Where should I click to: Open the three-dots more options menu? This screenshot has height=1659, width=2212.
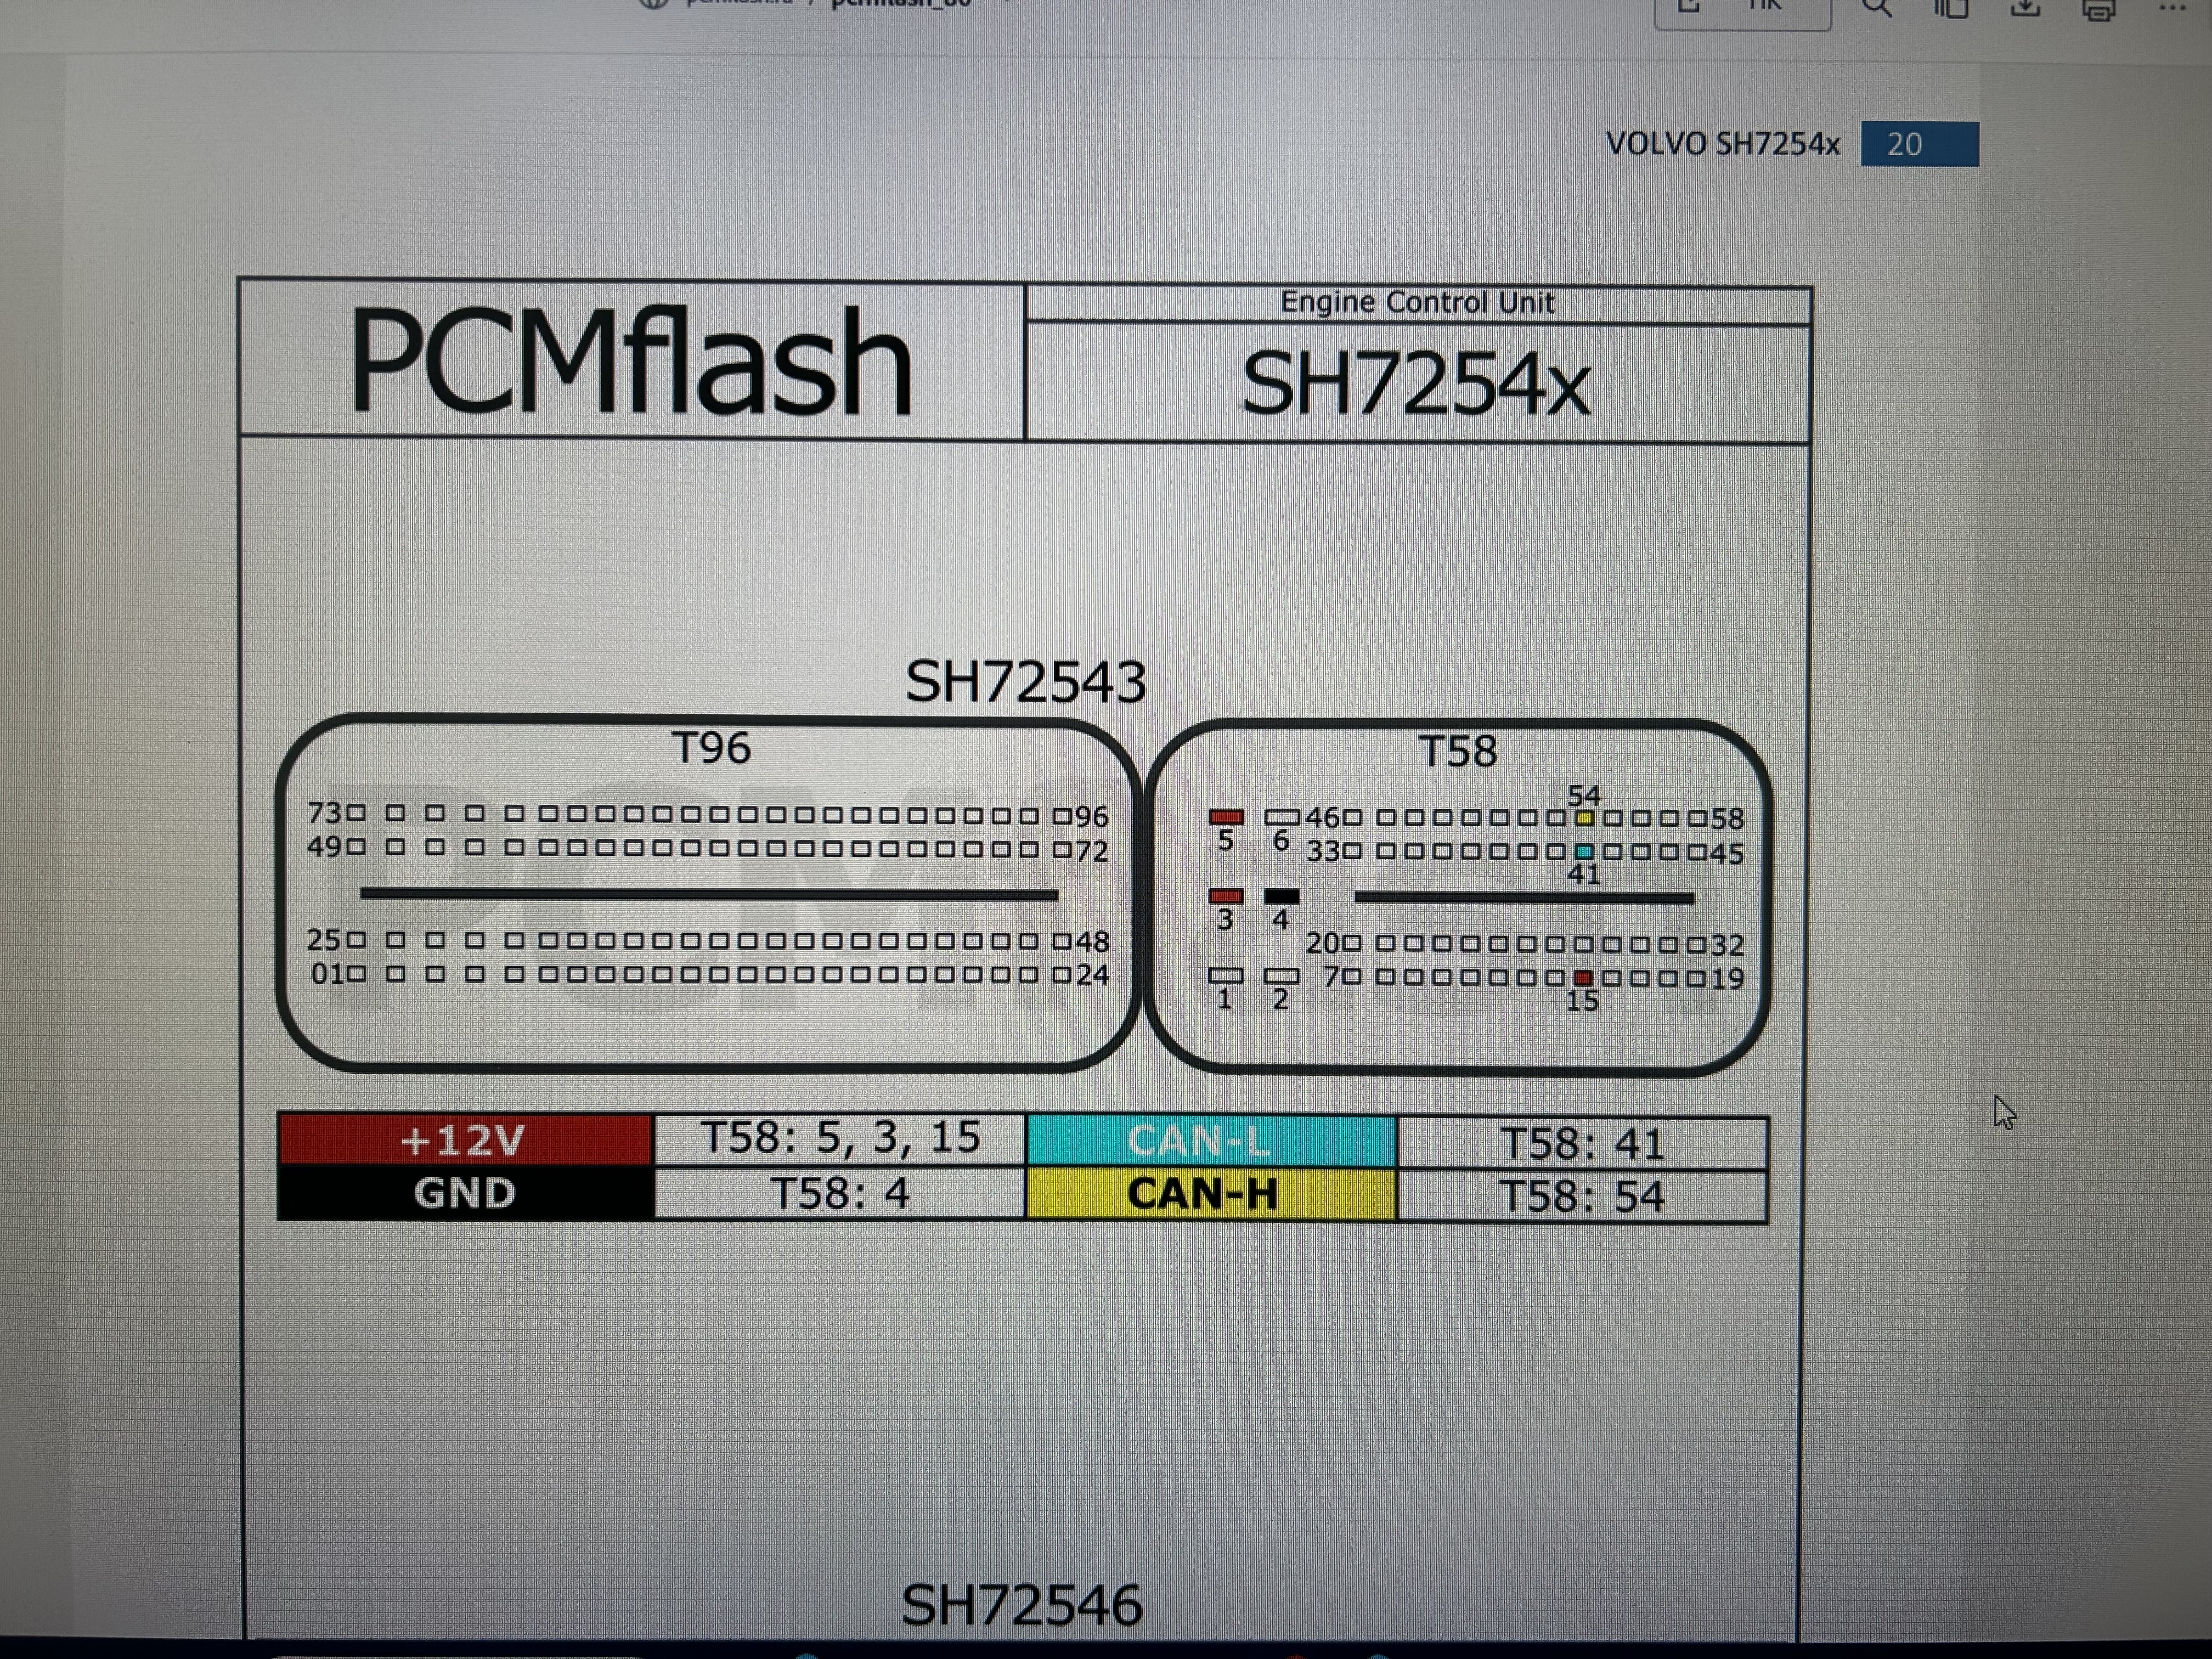2172,9
